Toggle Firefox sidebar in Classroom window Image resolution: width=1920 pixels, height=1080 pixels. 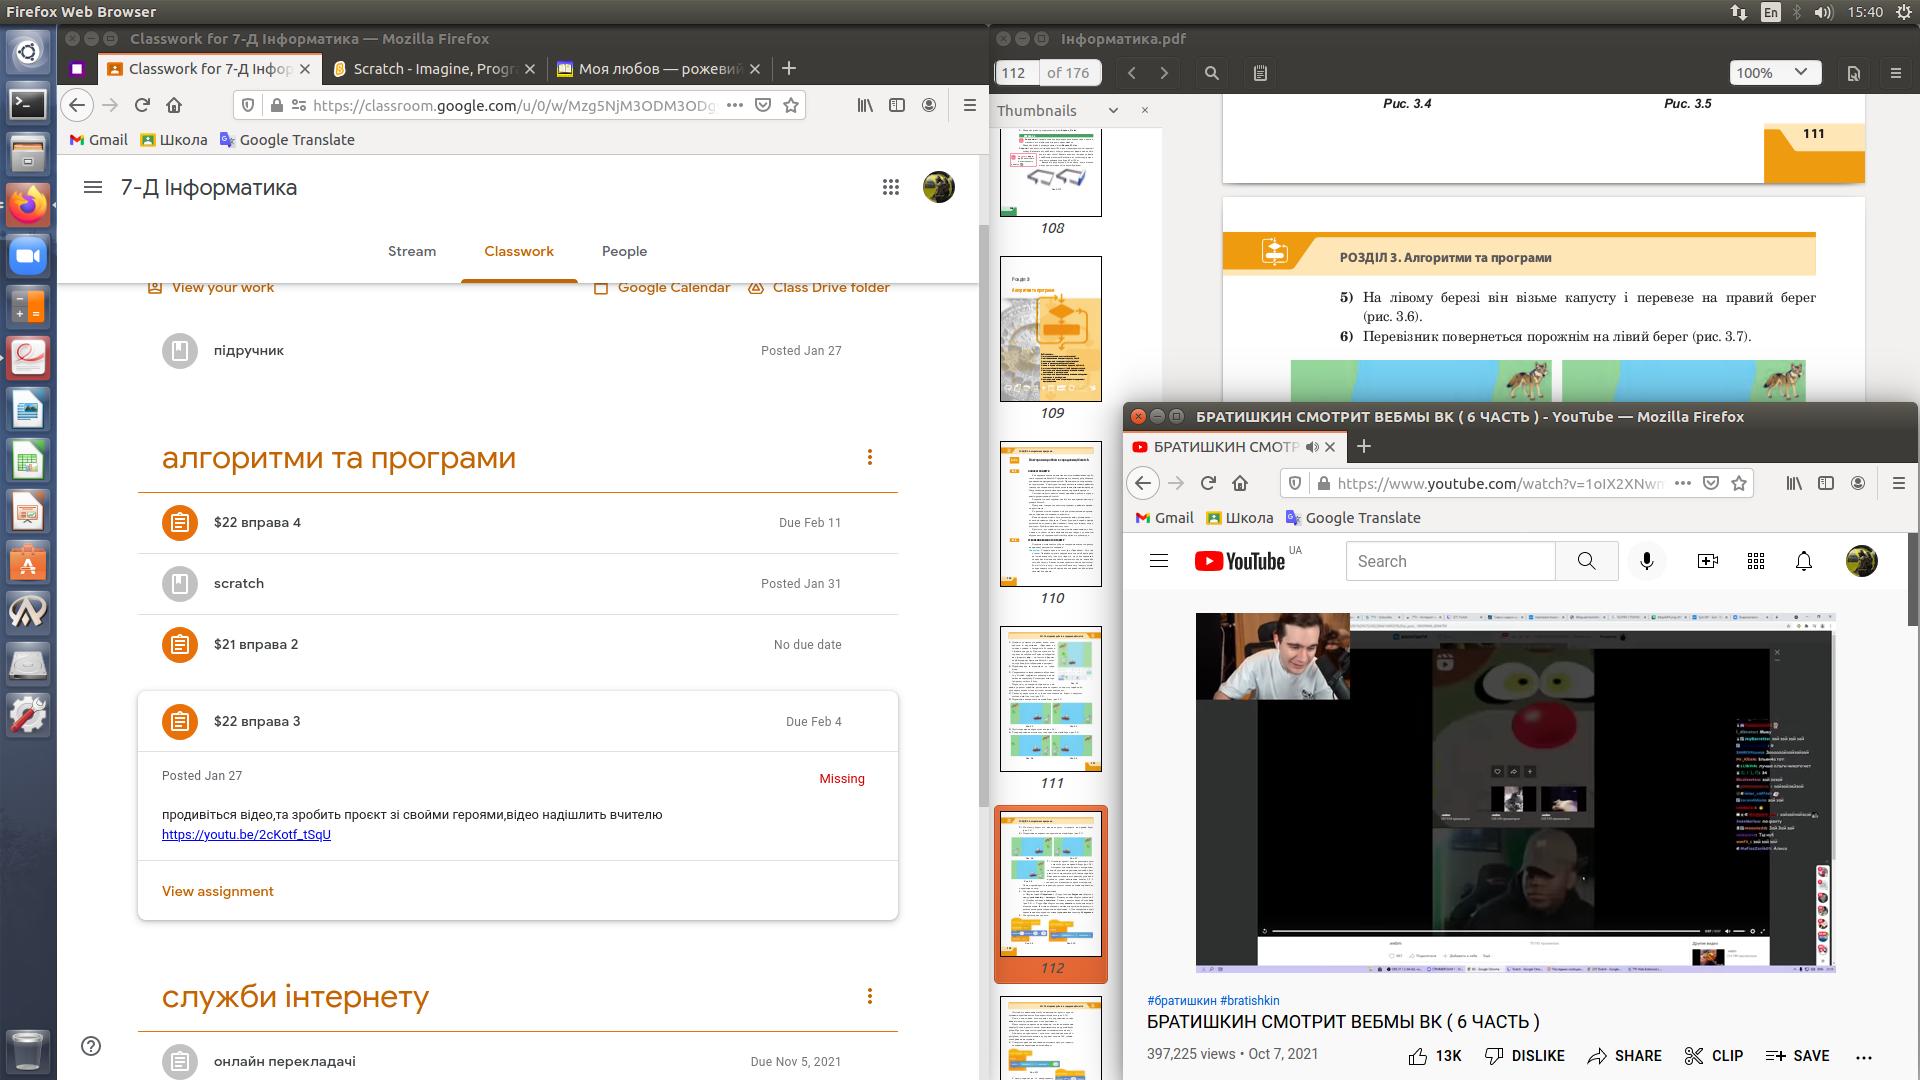tap(897, 105)
